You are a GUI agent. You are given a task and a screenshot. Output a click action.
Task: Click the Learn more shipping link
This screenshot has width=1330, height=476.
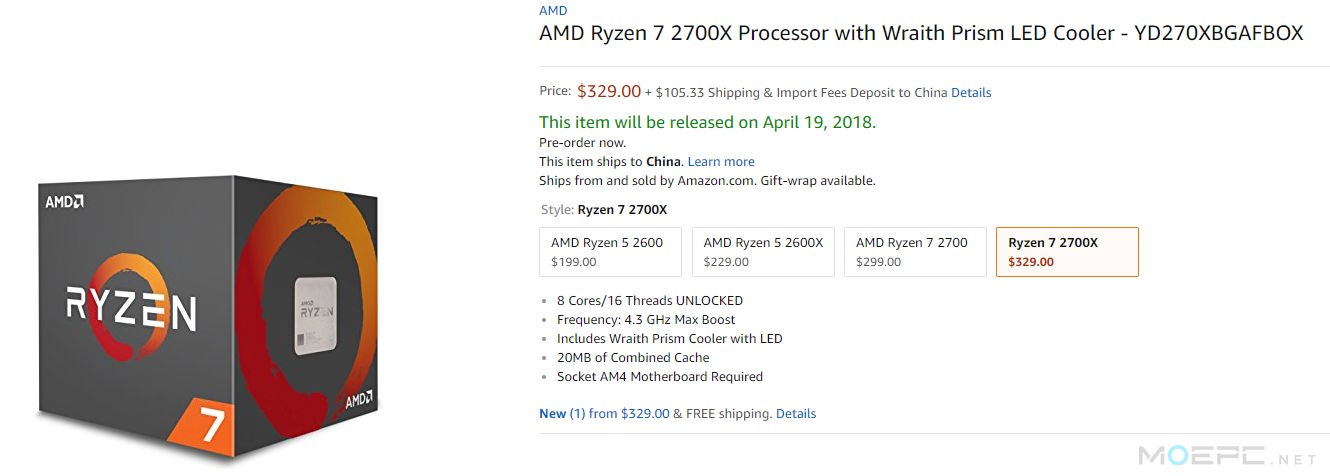click(721, 162)
